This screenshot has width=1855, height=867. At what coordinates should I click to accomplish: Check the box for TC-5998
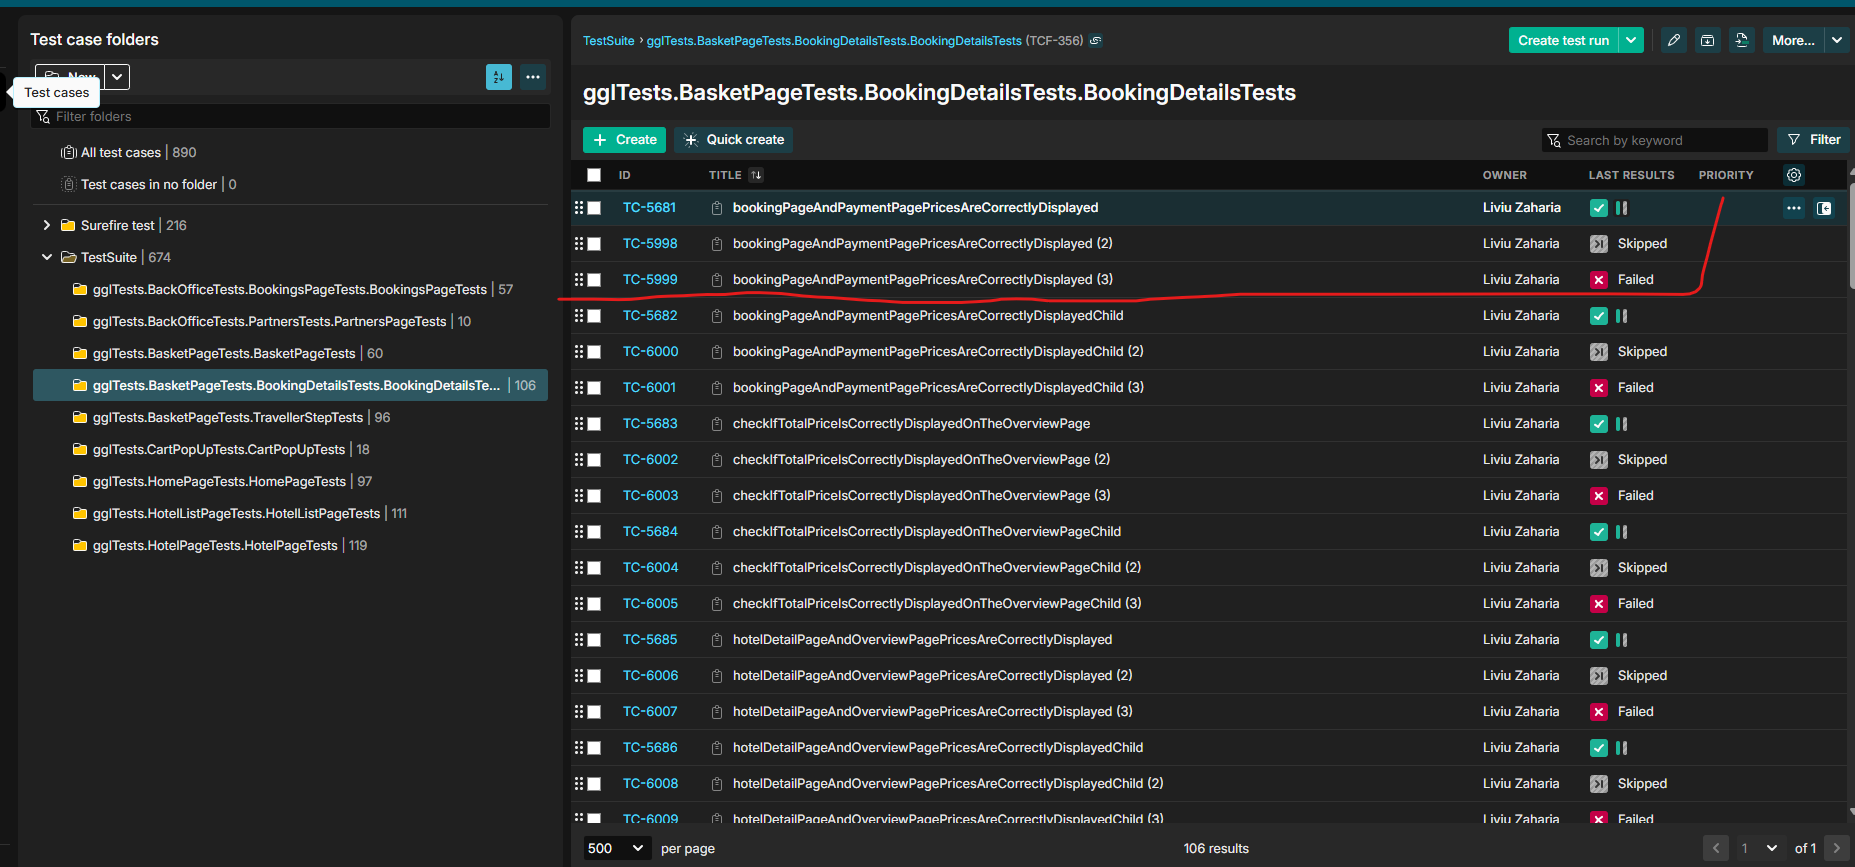pos(594,244)
